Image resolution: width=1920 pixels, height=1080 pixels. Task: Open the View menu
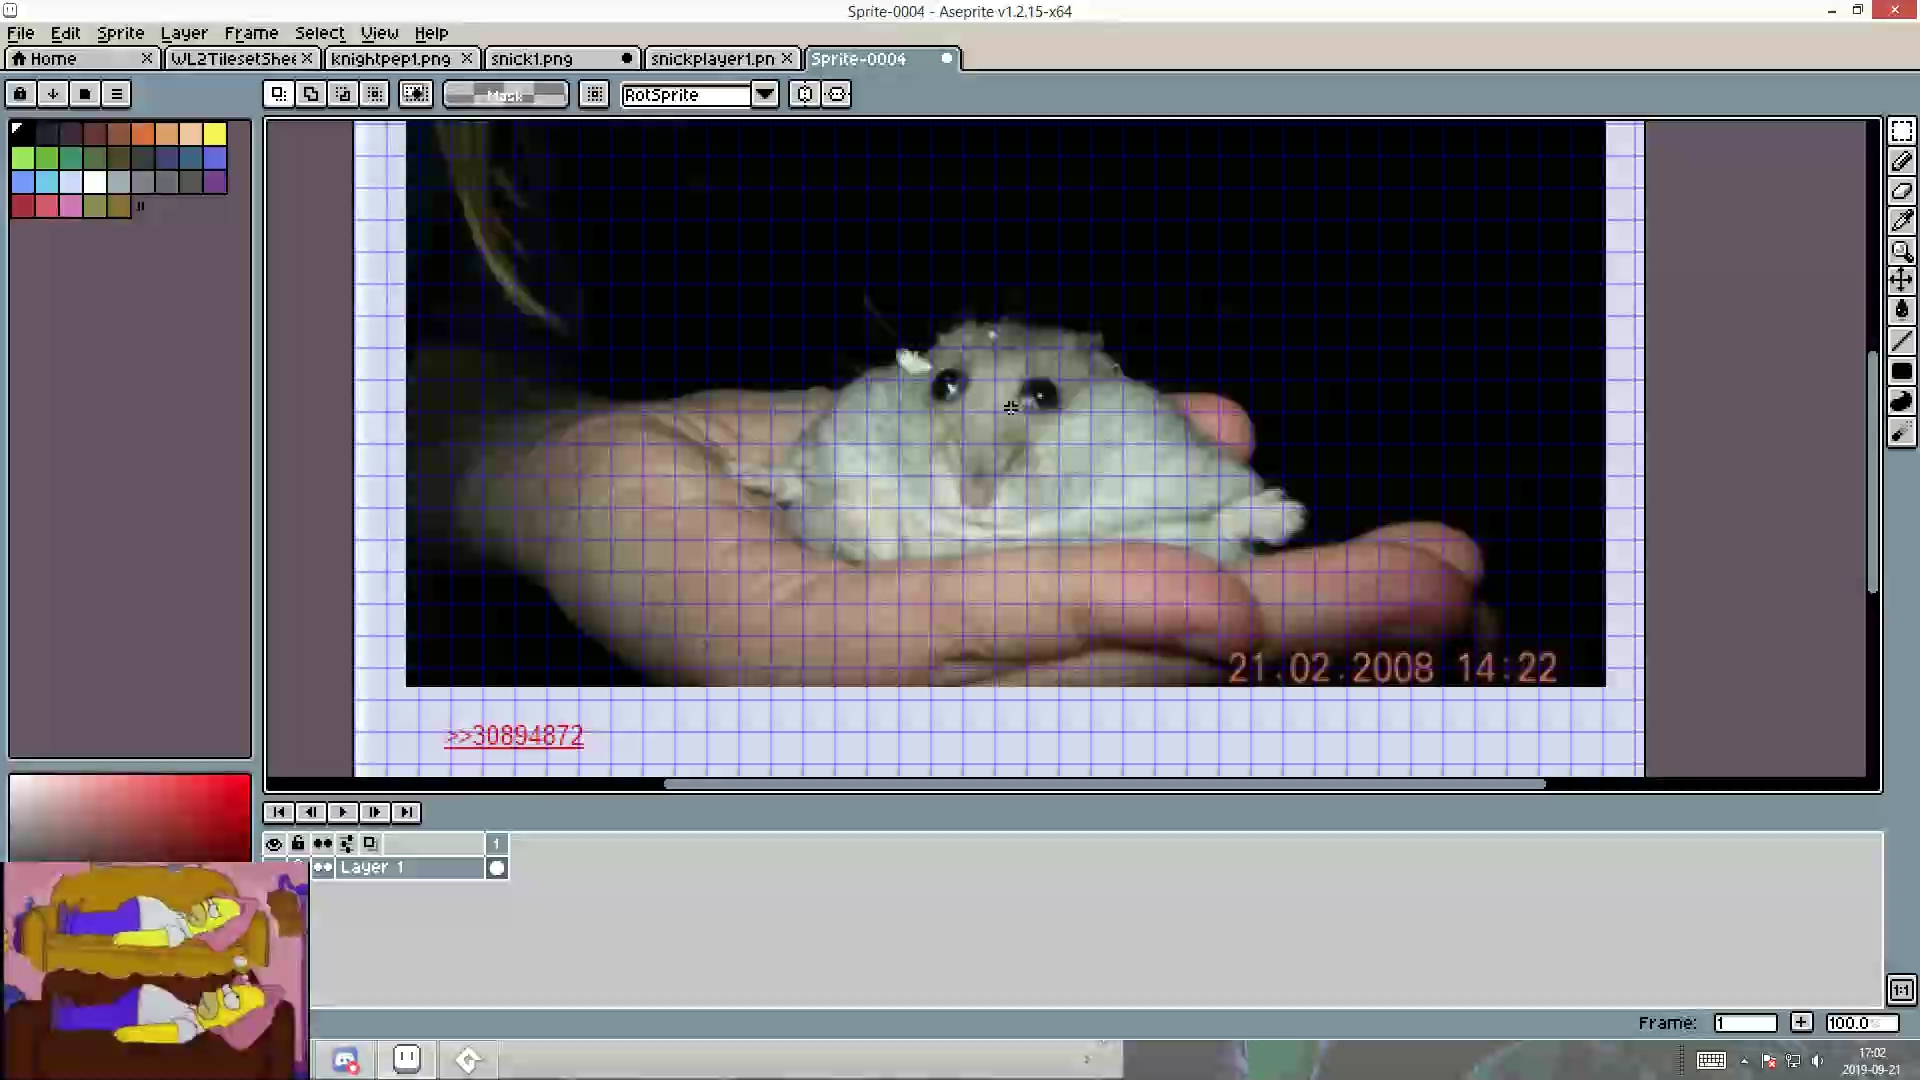[x=379, y=33]
